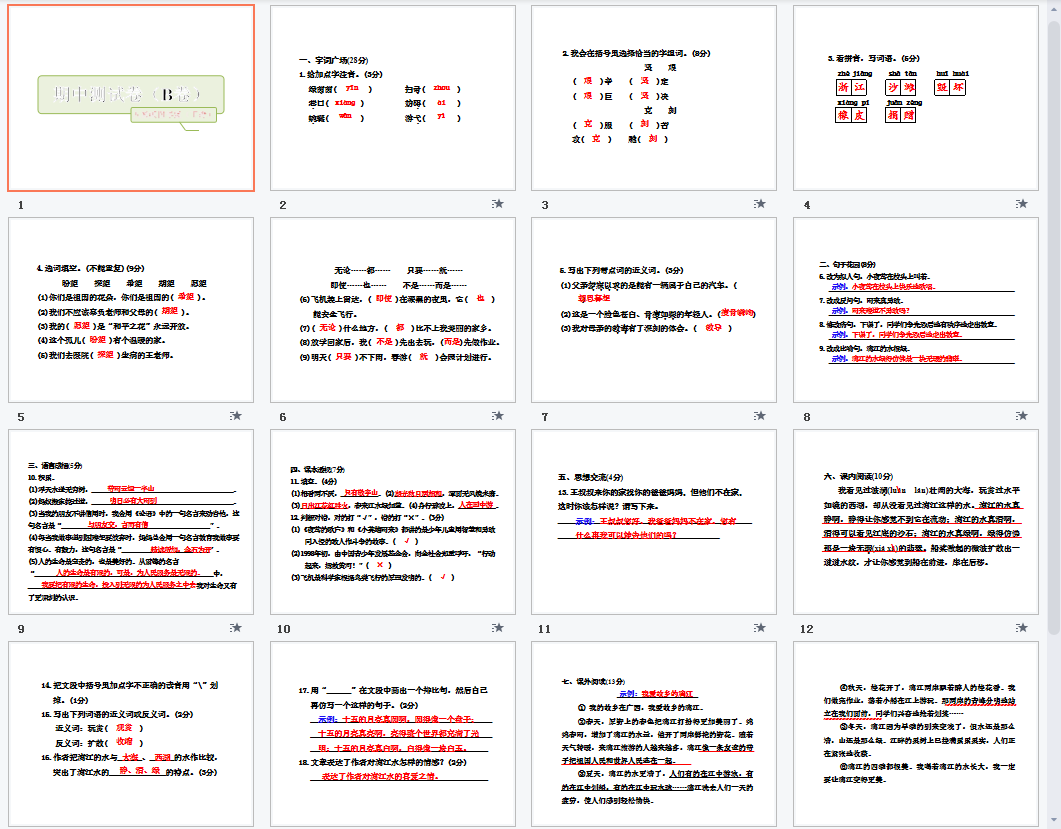Select the last slide thumbnail in bottom row

(x=915, y=734)
